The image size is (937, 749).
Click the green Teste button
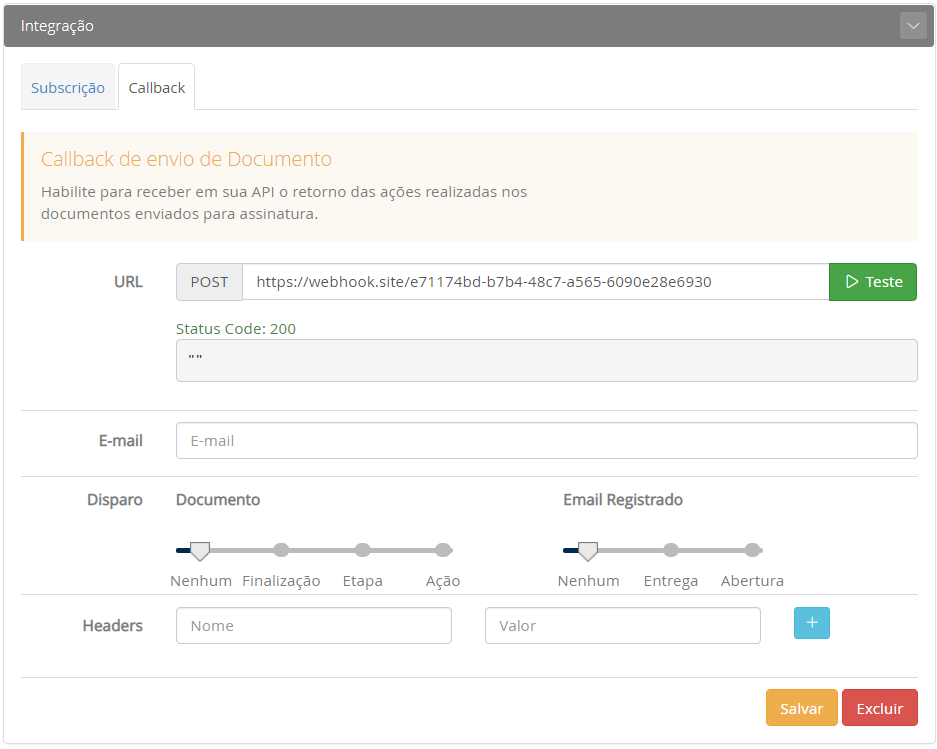tap(872, 282)
